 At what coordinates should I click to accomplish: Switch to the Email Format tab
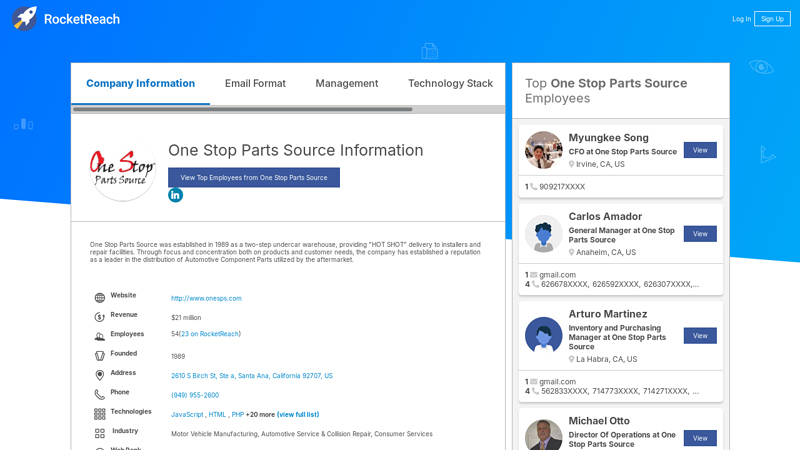255,83
